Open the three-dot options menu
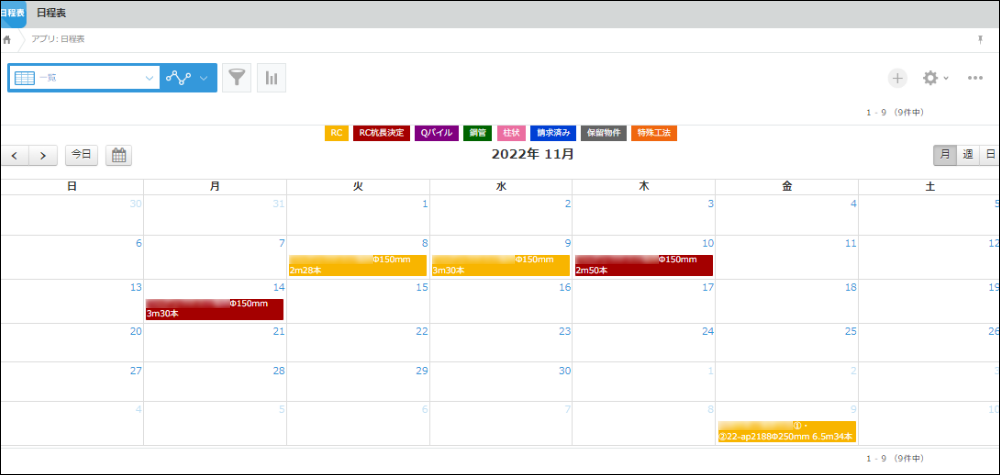The height and width of the screenshot is (475, 1000). coord(975,78)
